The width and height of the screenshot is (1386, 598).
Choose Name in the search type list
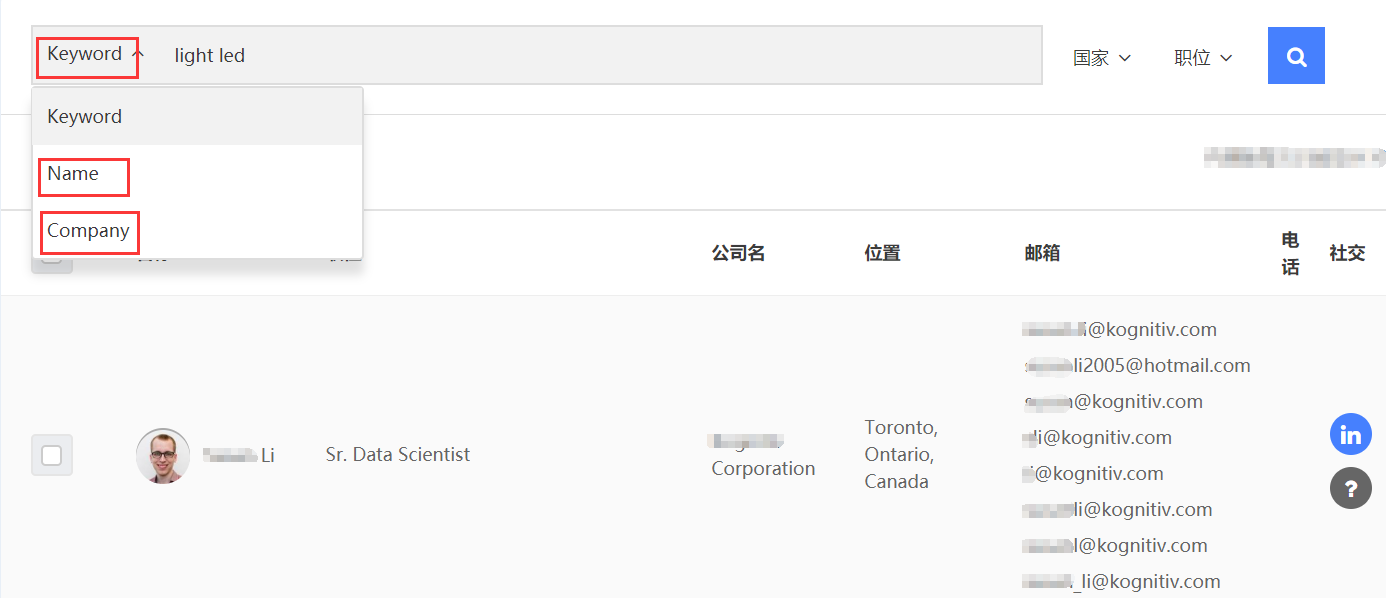tap(73, 174)
